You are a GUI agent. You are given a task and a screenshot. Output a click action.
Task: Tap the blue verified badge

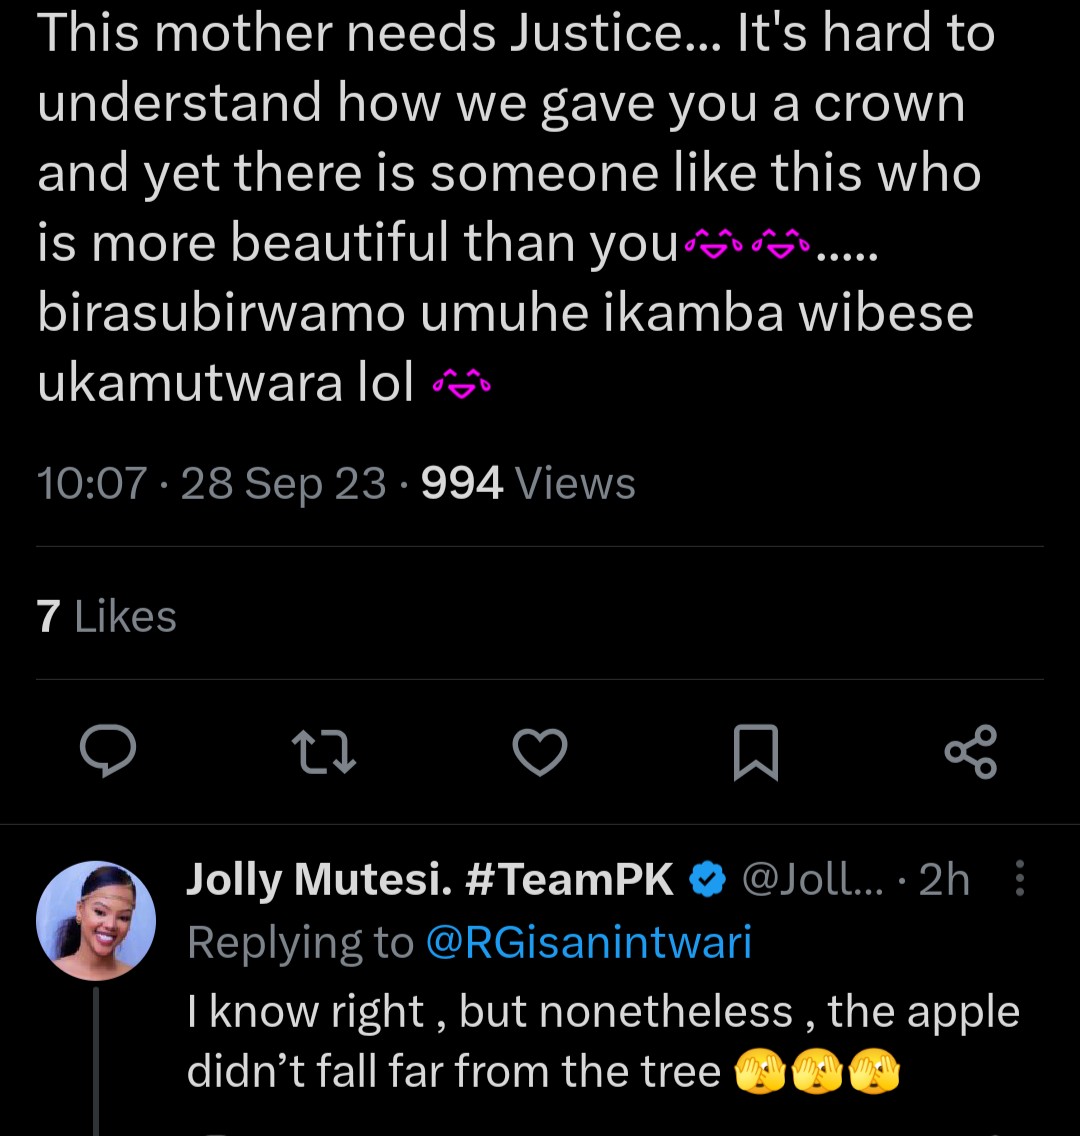click(708, 880)
